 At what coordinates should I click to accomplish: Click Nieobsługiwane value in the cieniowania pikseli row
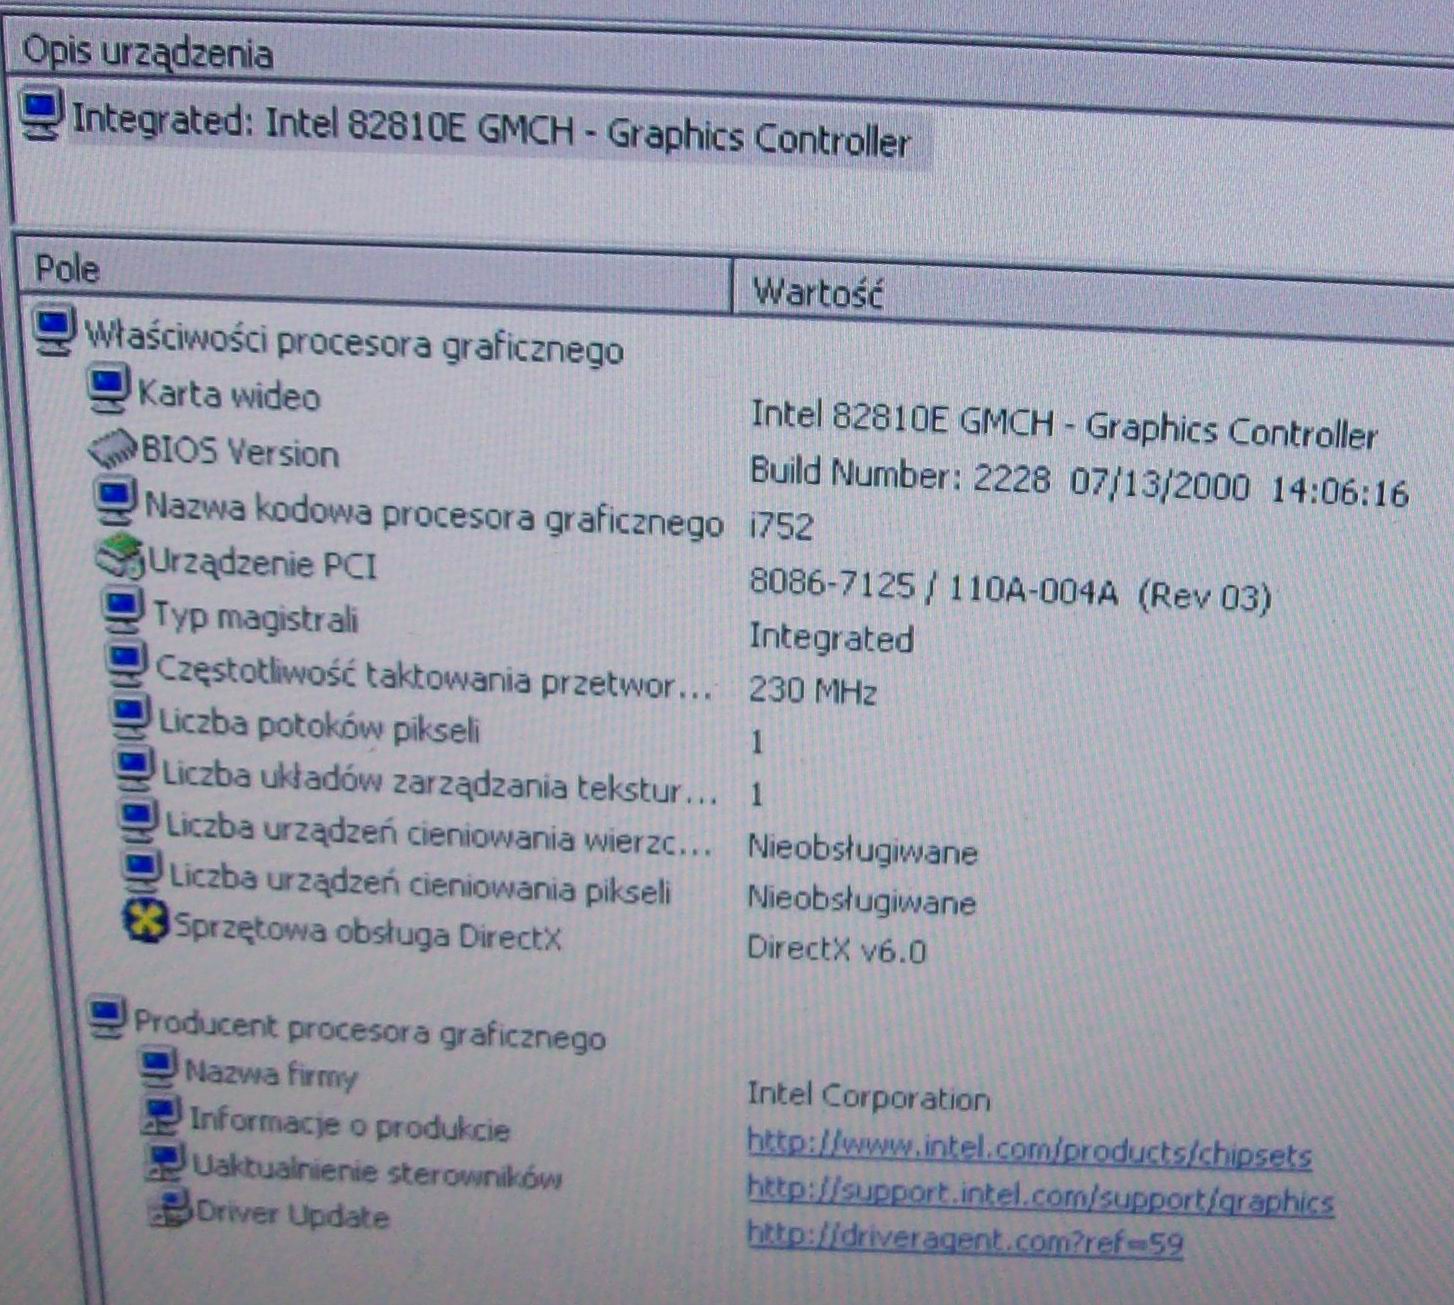tap(861, 900)
